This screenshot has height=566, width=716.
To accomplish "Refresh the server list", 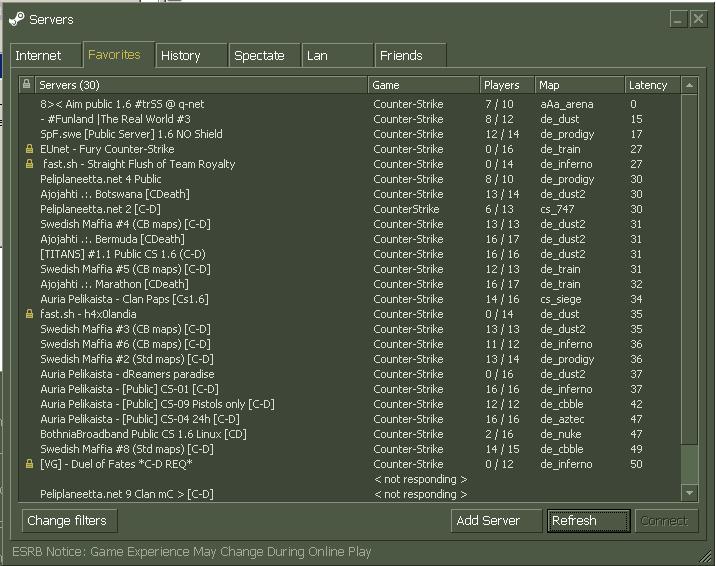I will (x=588, y=521).
